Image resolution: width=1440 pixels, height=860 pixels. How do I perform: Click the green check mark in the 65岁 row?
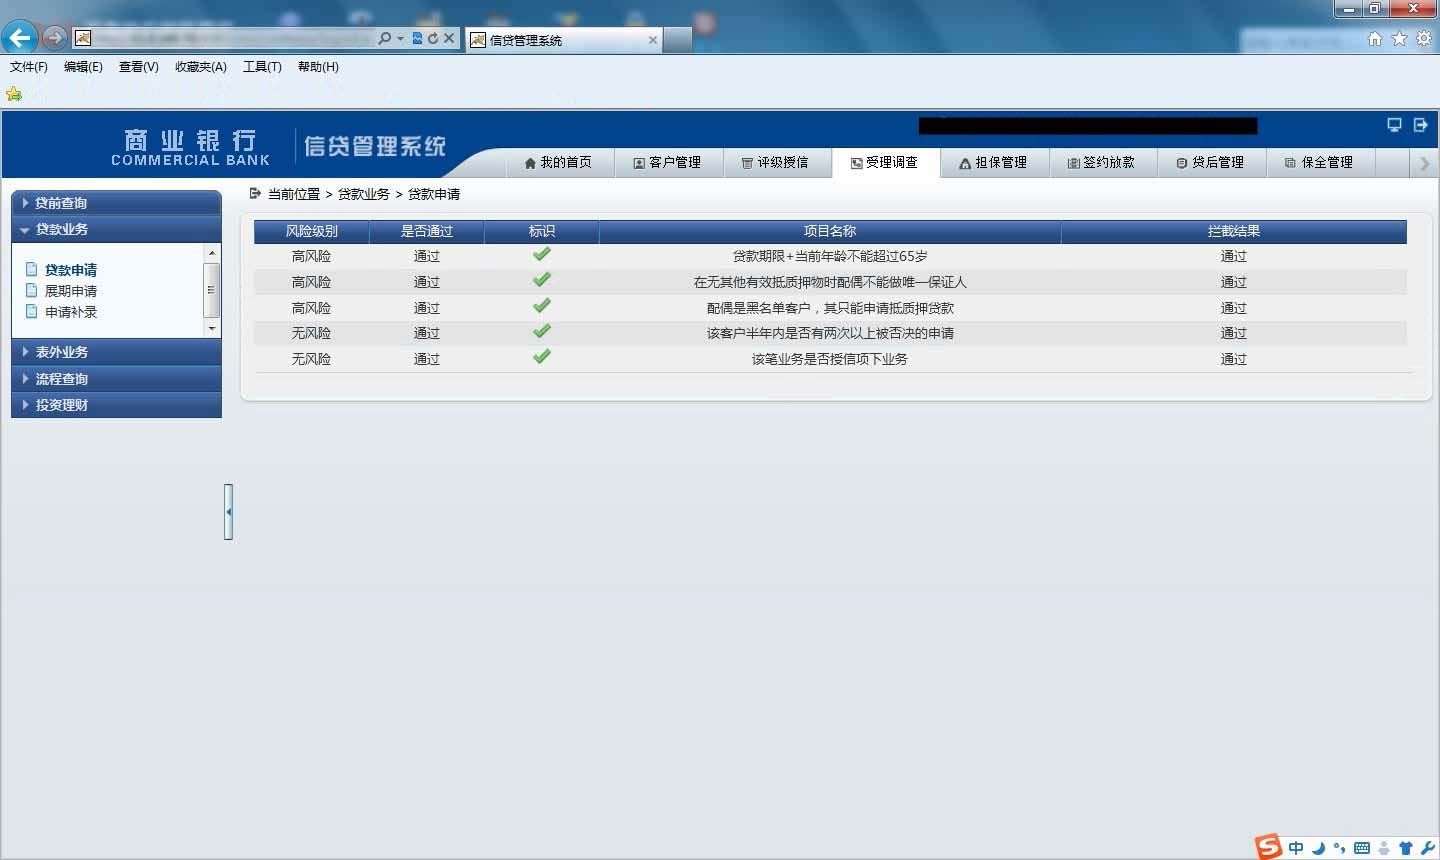click(542, 254)
